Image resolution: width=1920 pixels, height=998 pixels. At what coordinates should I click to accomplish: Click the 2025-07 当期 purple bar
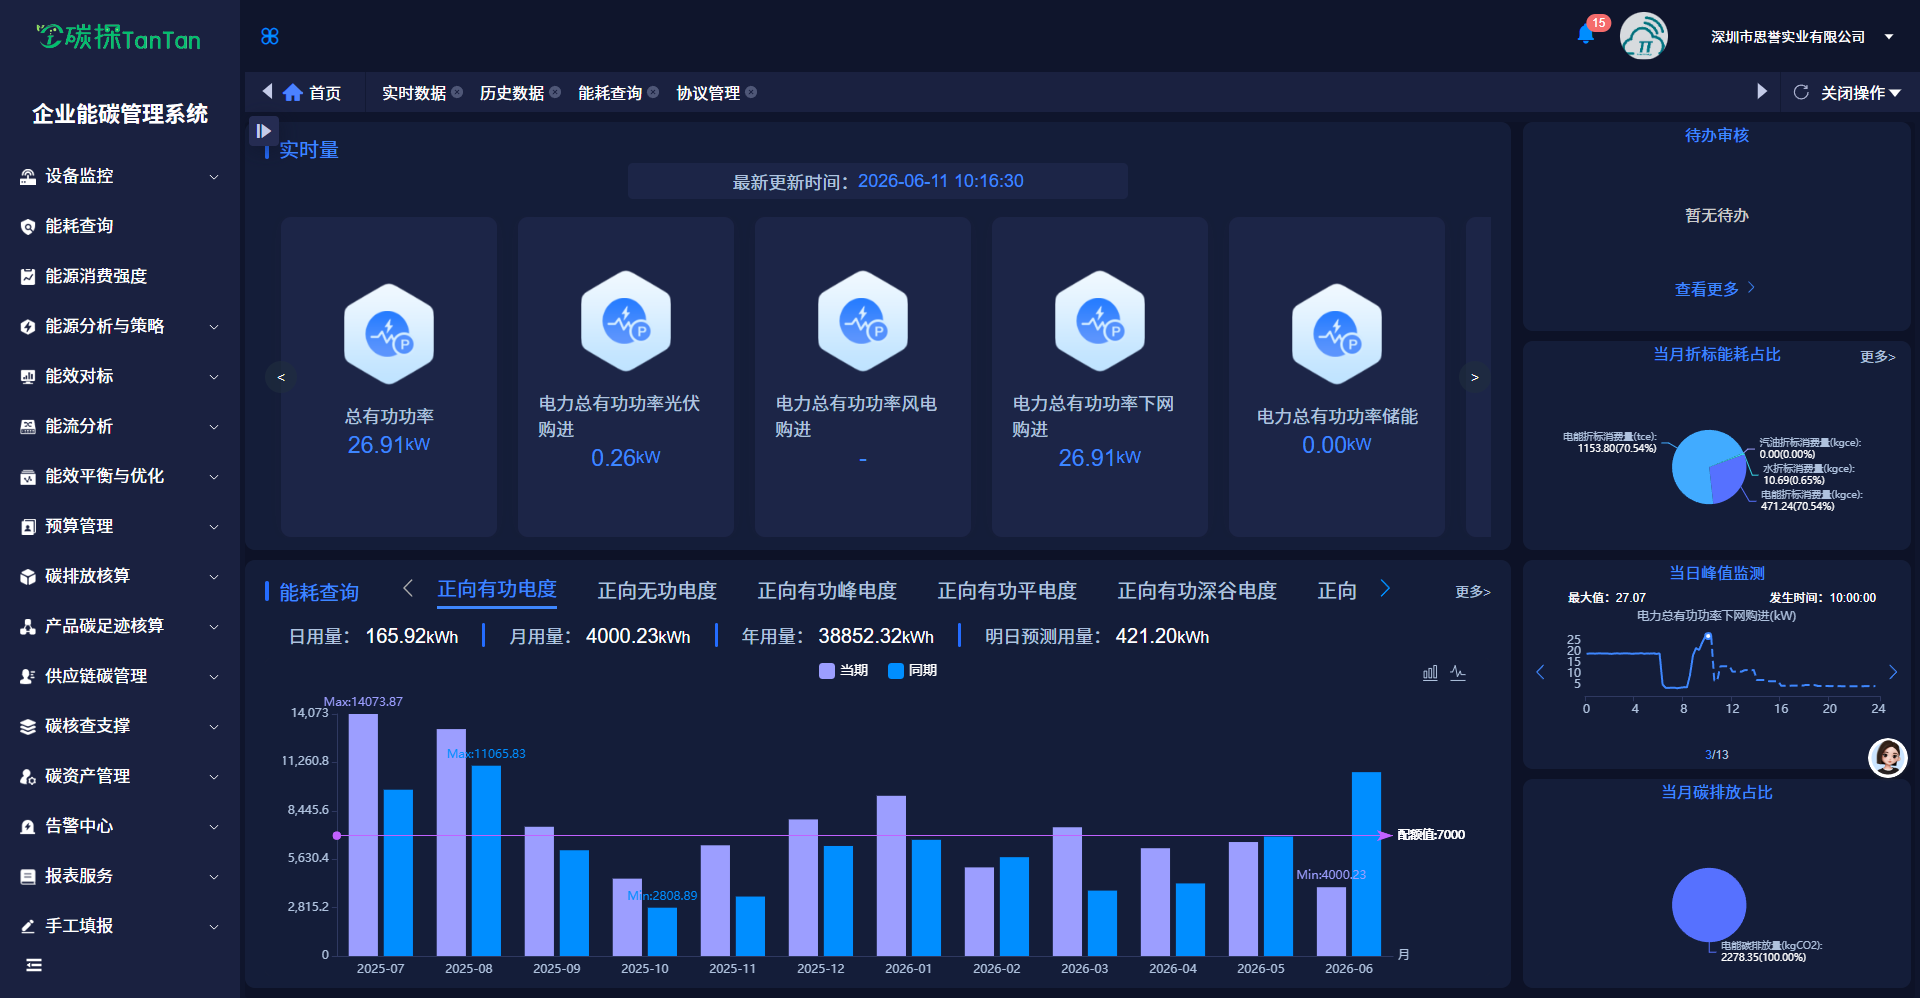pos(363,835)
